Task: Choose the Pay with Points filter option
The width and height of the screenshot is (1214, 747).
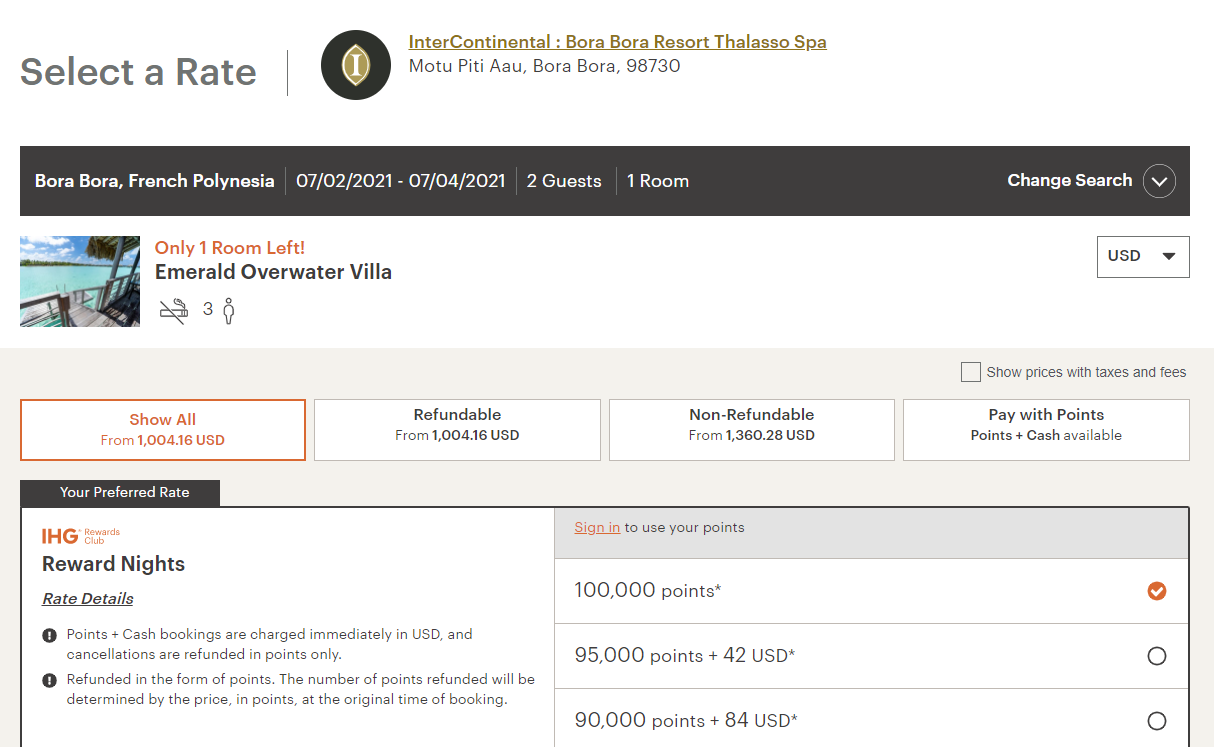Action: tap(1045, 429)
